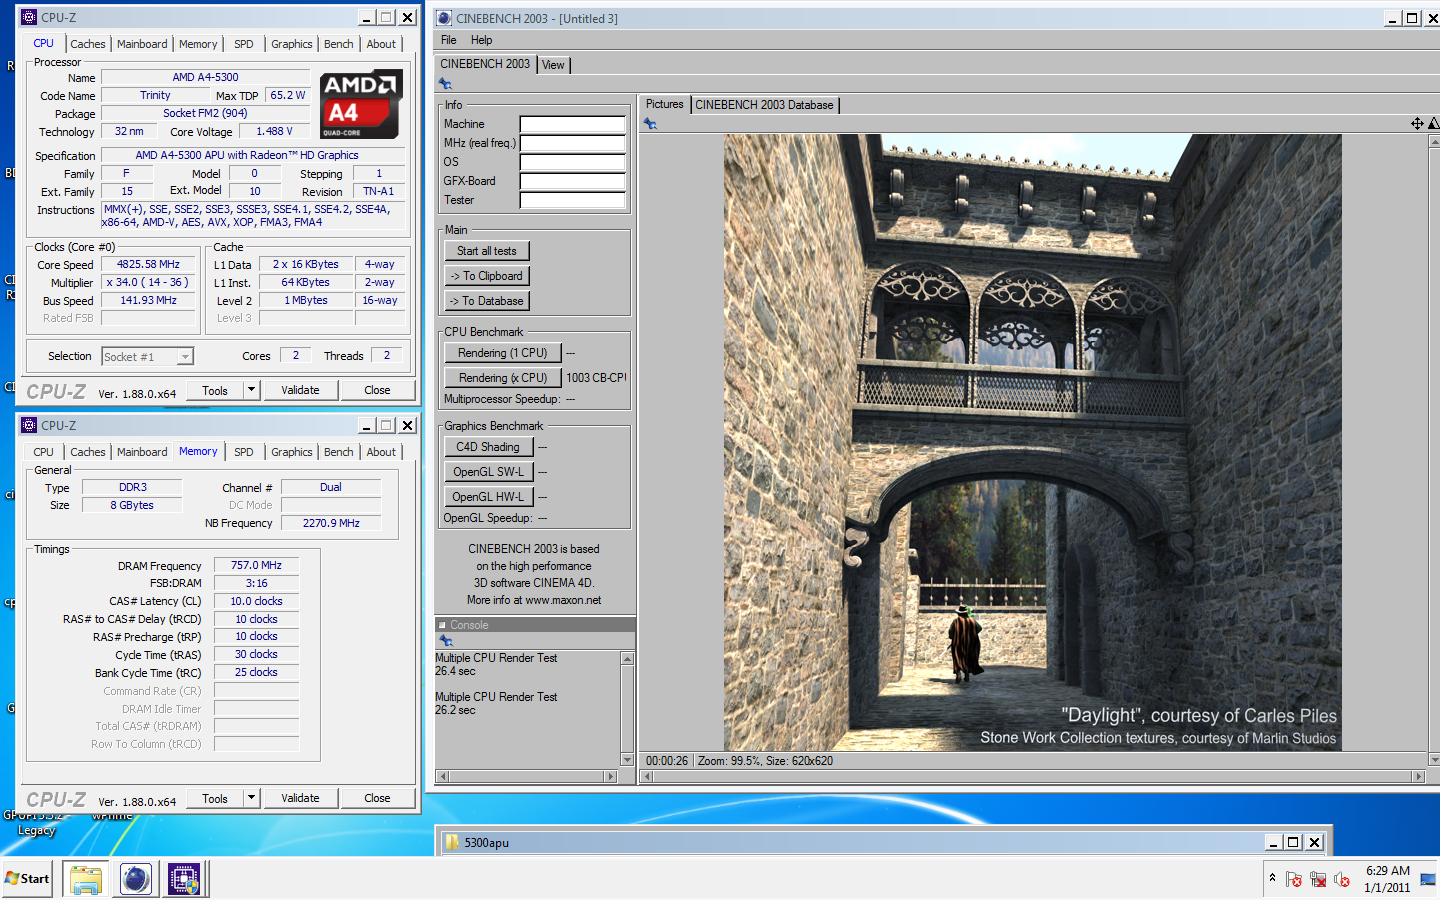Click pin icon in the CINEBENCH Info panel
This screenshot has width=1440, height=900.
[445, 84]
